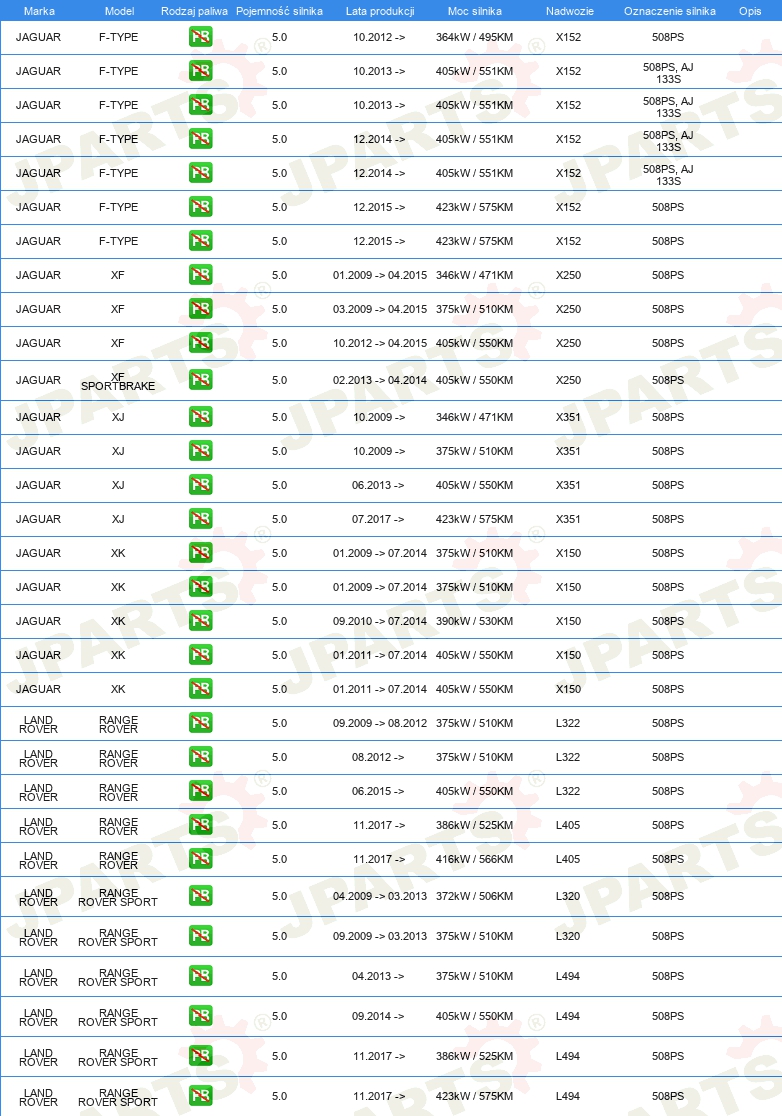Click the Pojemność silnika column header
The width and height of the screenshot is (782, 1116).
tap(279, 11)
